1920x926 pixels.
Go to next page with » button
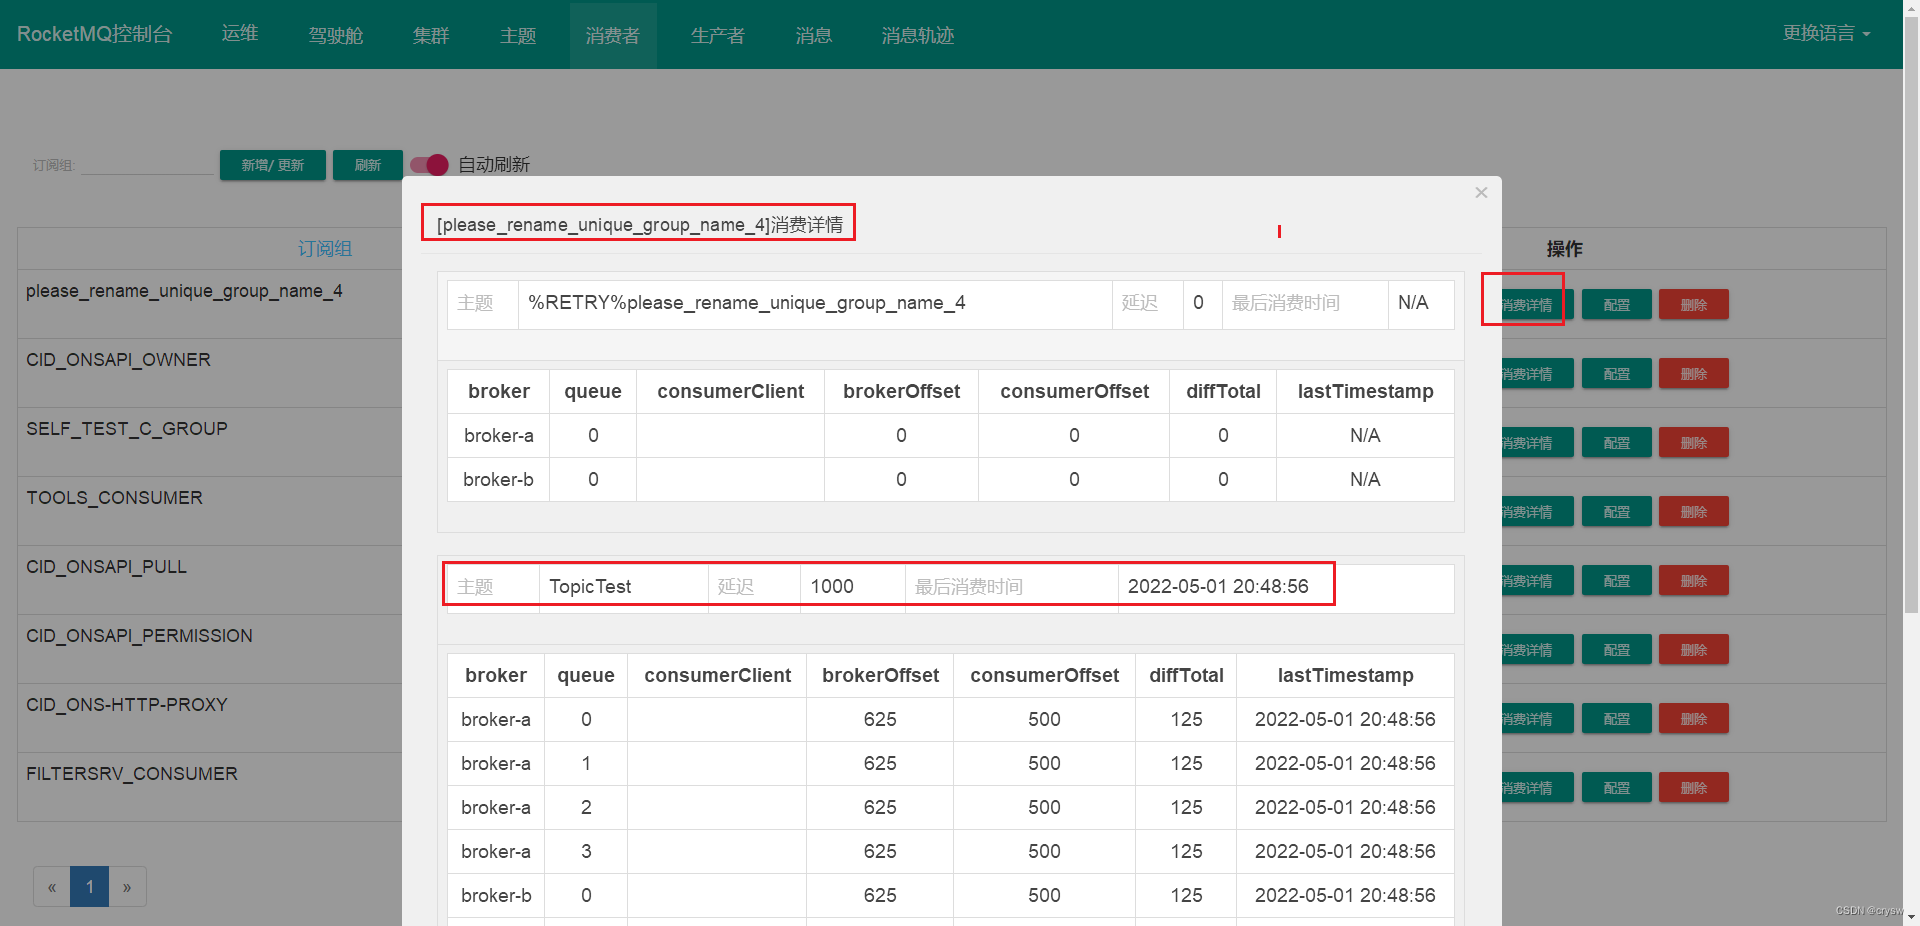click(127, 887)
